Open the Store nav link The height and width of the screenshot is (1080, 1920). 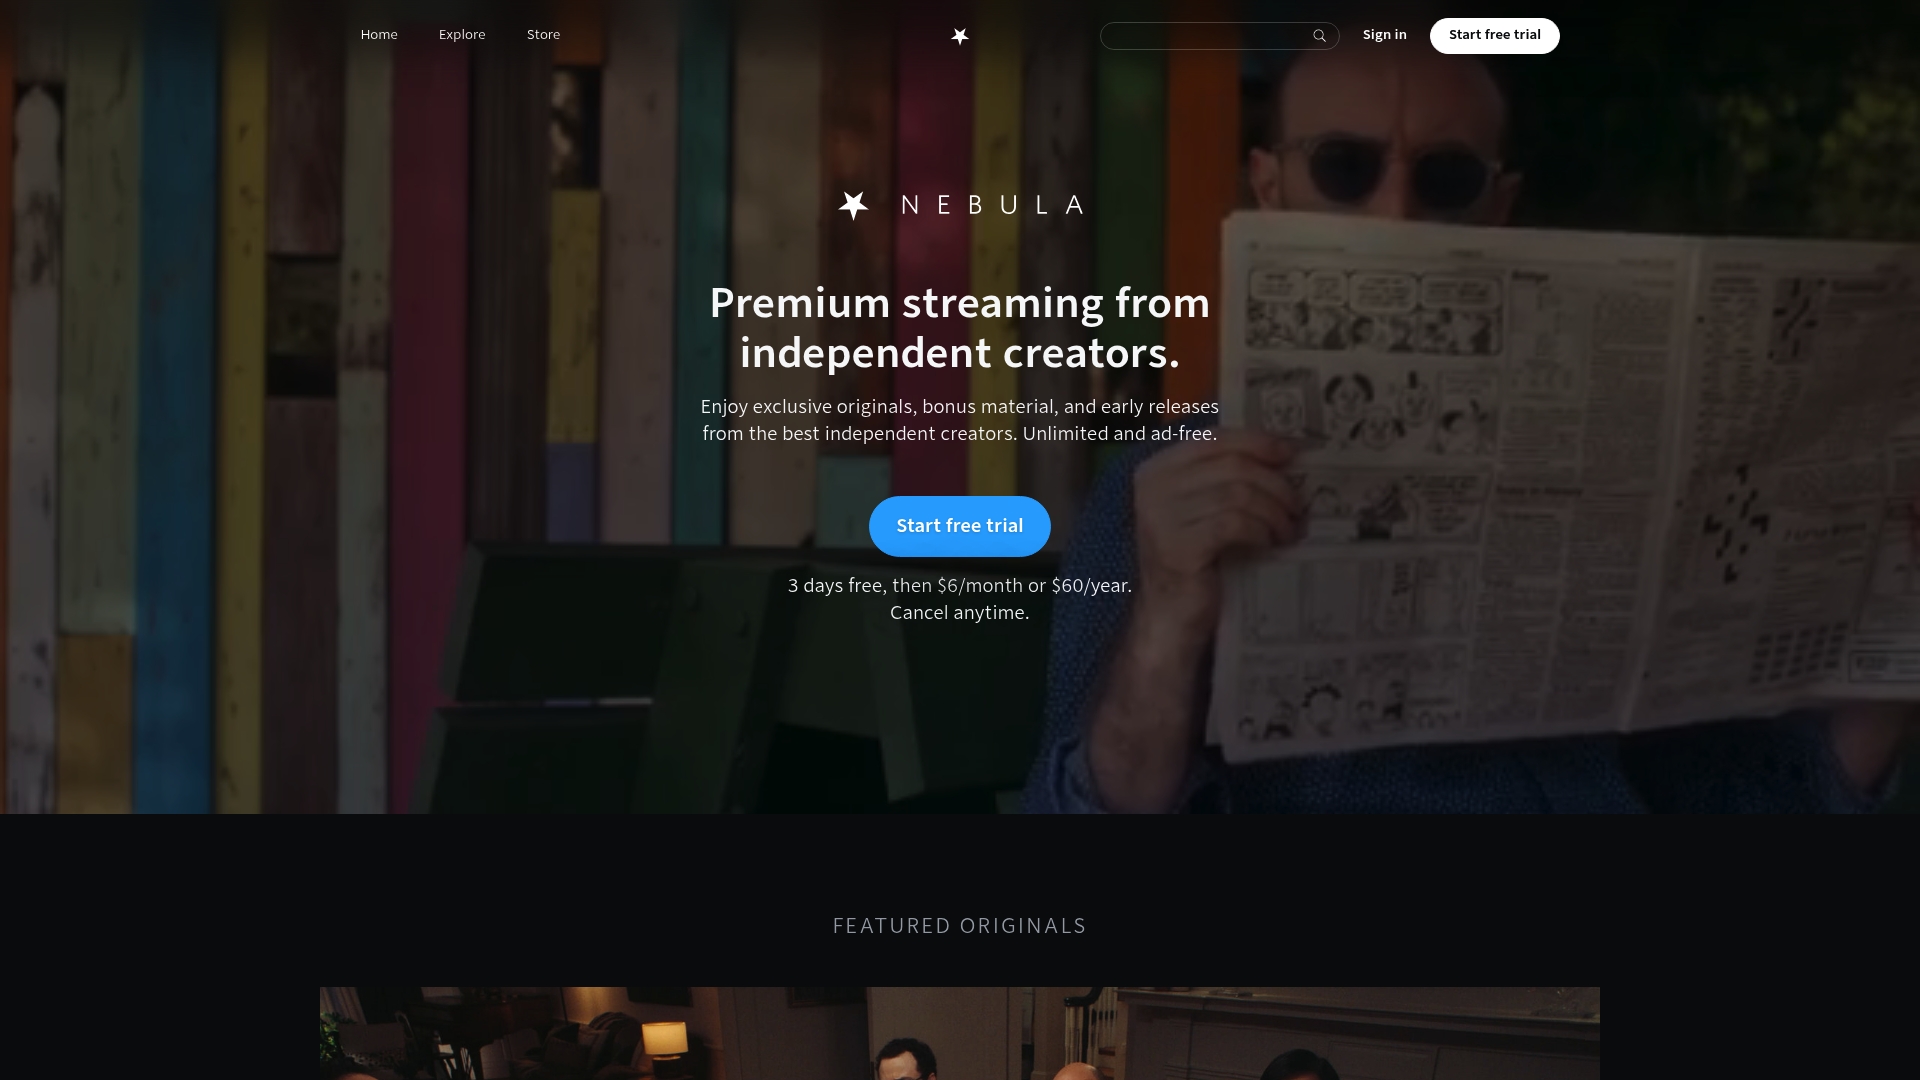(x=543, y=35)
